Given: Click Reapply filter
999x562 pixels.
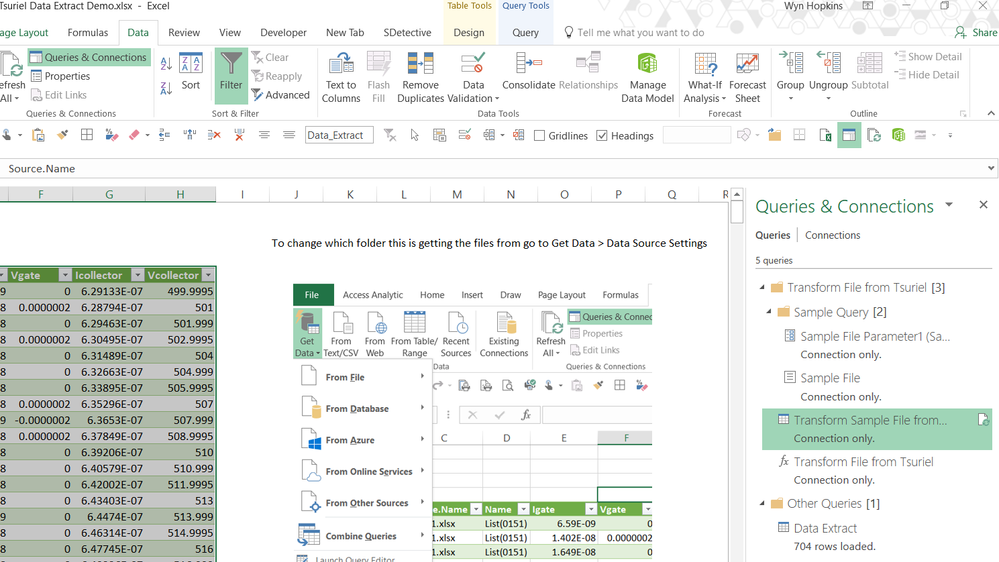Looking at the screenshot, I should pos(277,76).
